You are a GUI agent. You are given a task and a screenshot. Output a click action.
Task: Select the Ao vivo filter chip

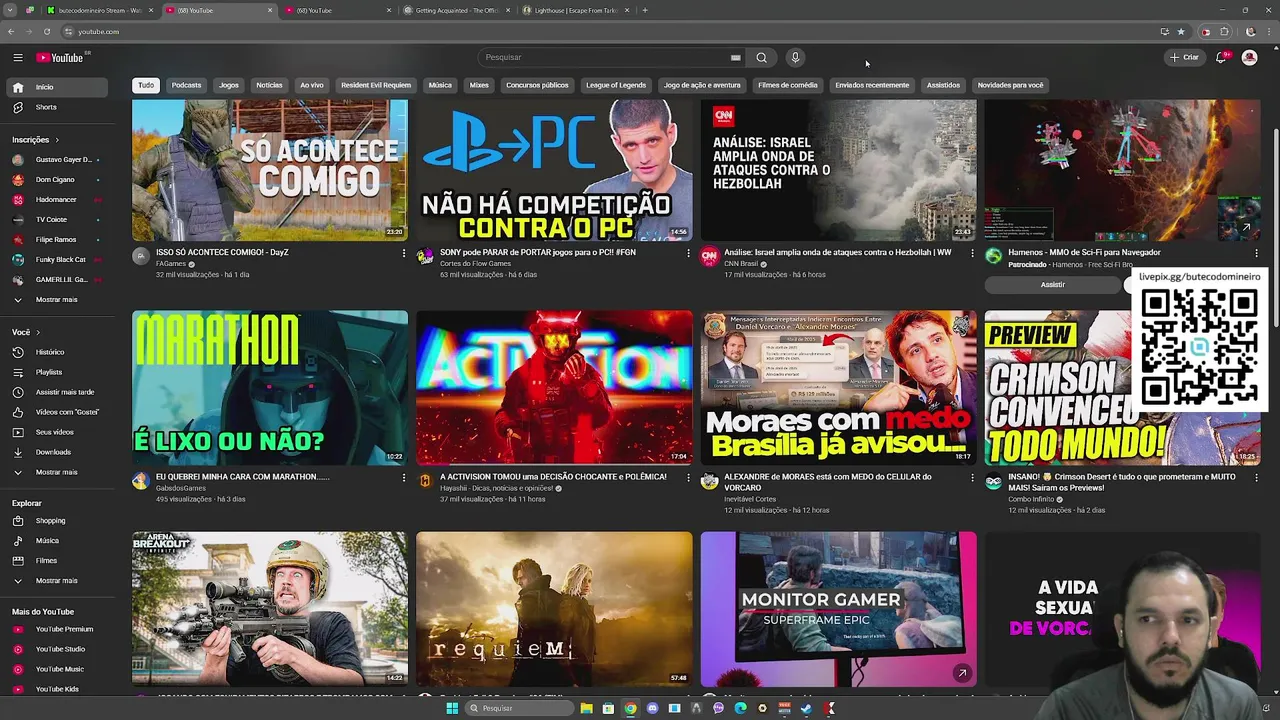[312, 85]
